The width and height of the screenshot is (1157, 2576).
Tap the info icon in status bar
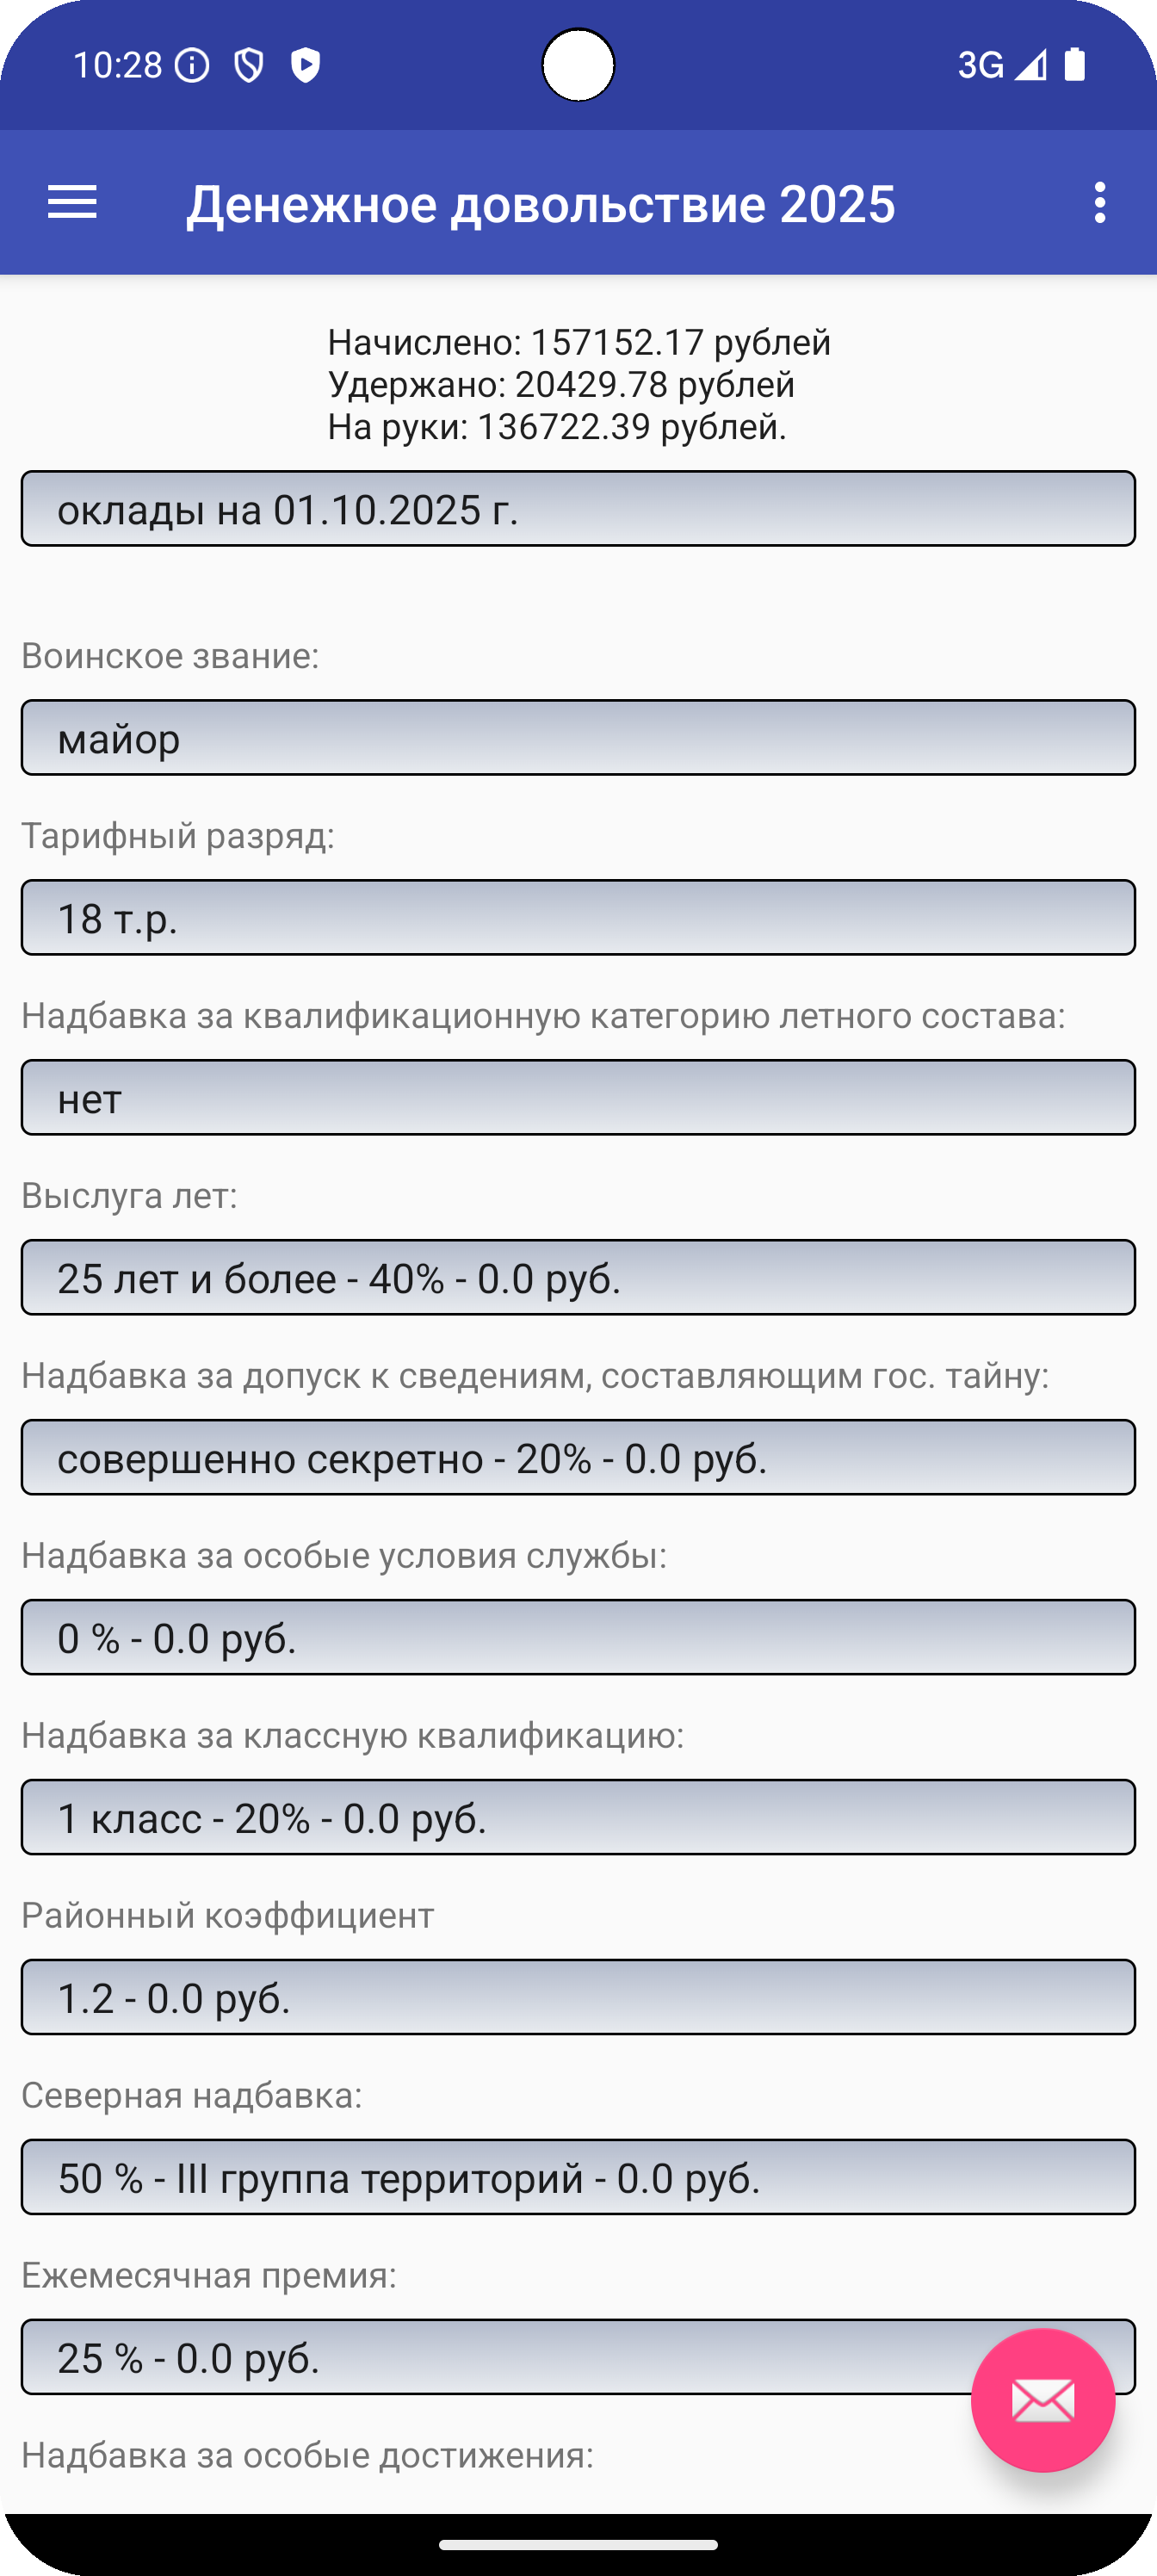click(192, 66)
